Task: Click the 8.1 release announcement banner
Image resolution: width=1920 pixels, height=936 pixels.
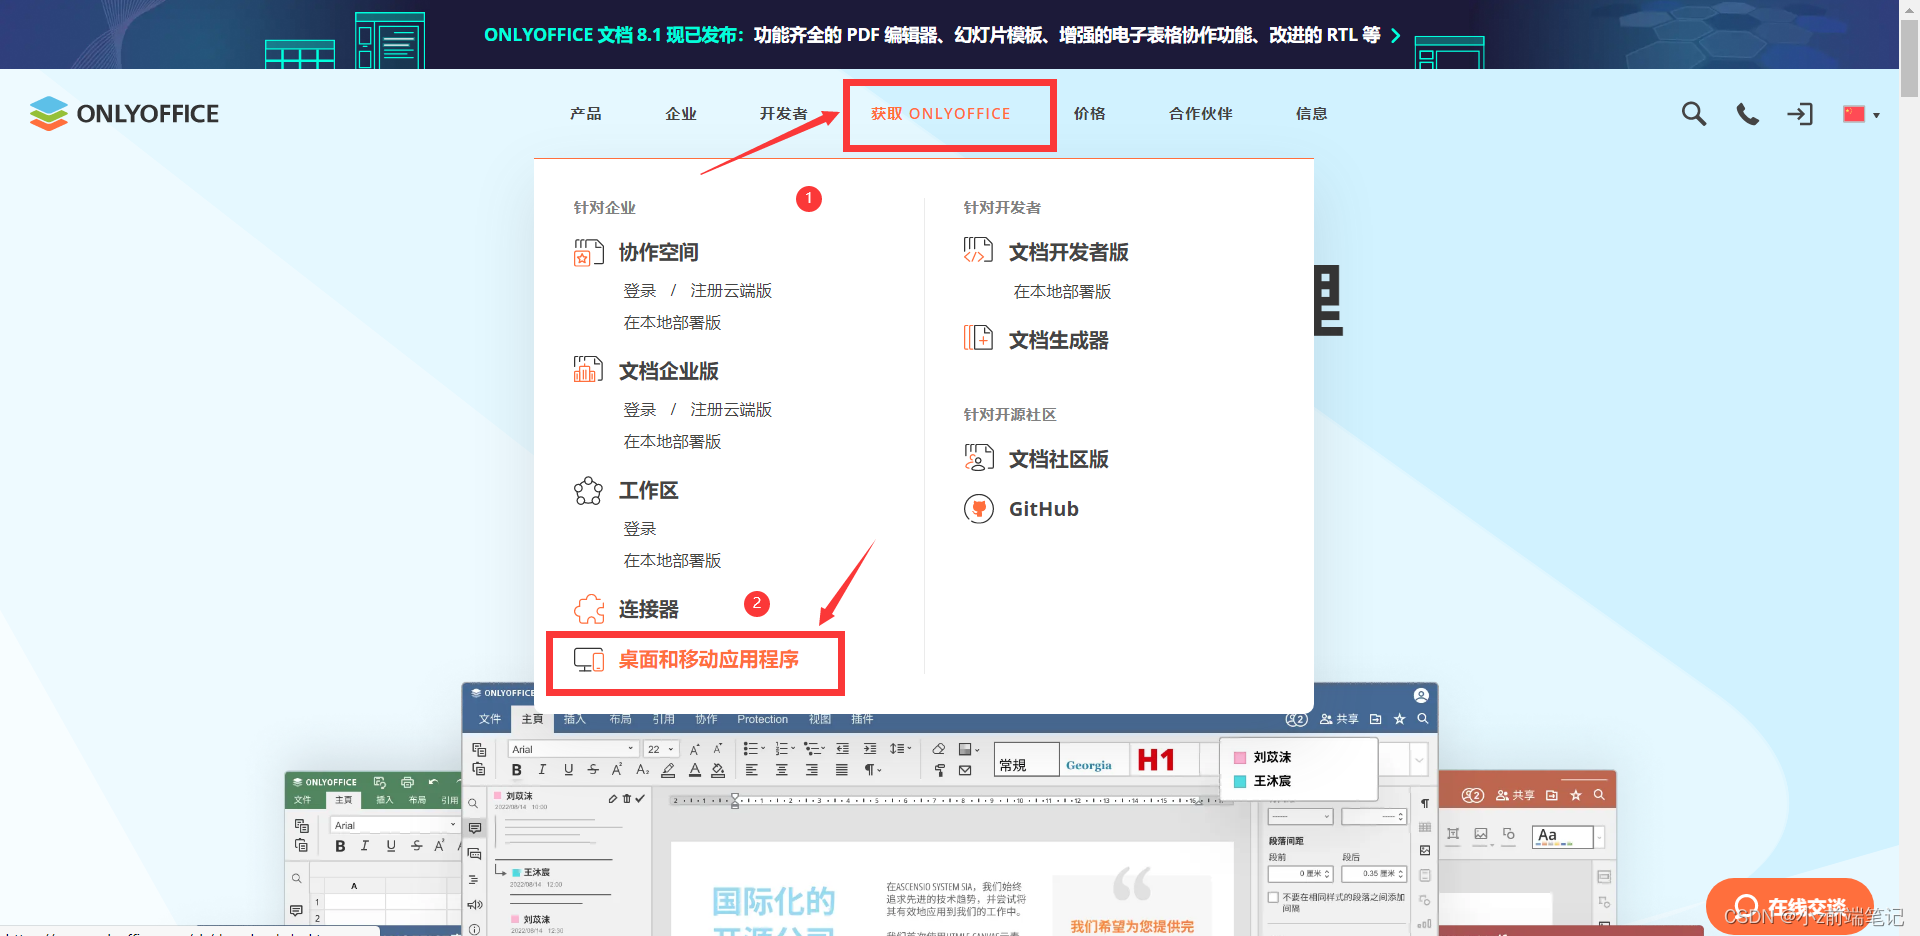Action: point(941,35)
